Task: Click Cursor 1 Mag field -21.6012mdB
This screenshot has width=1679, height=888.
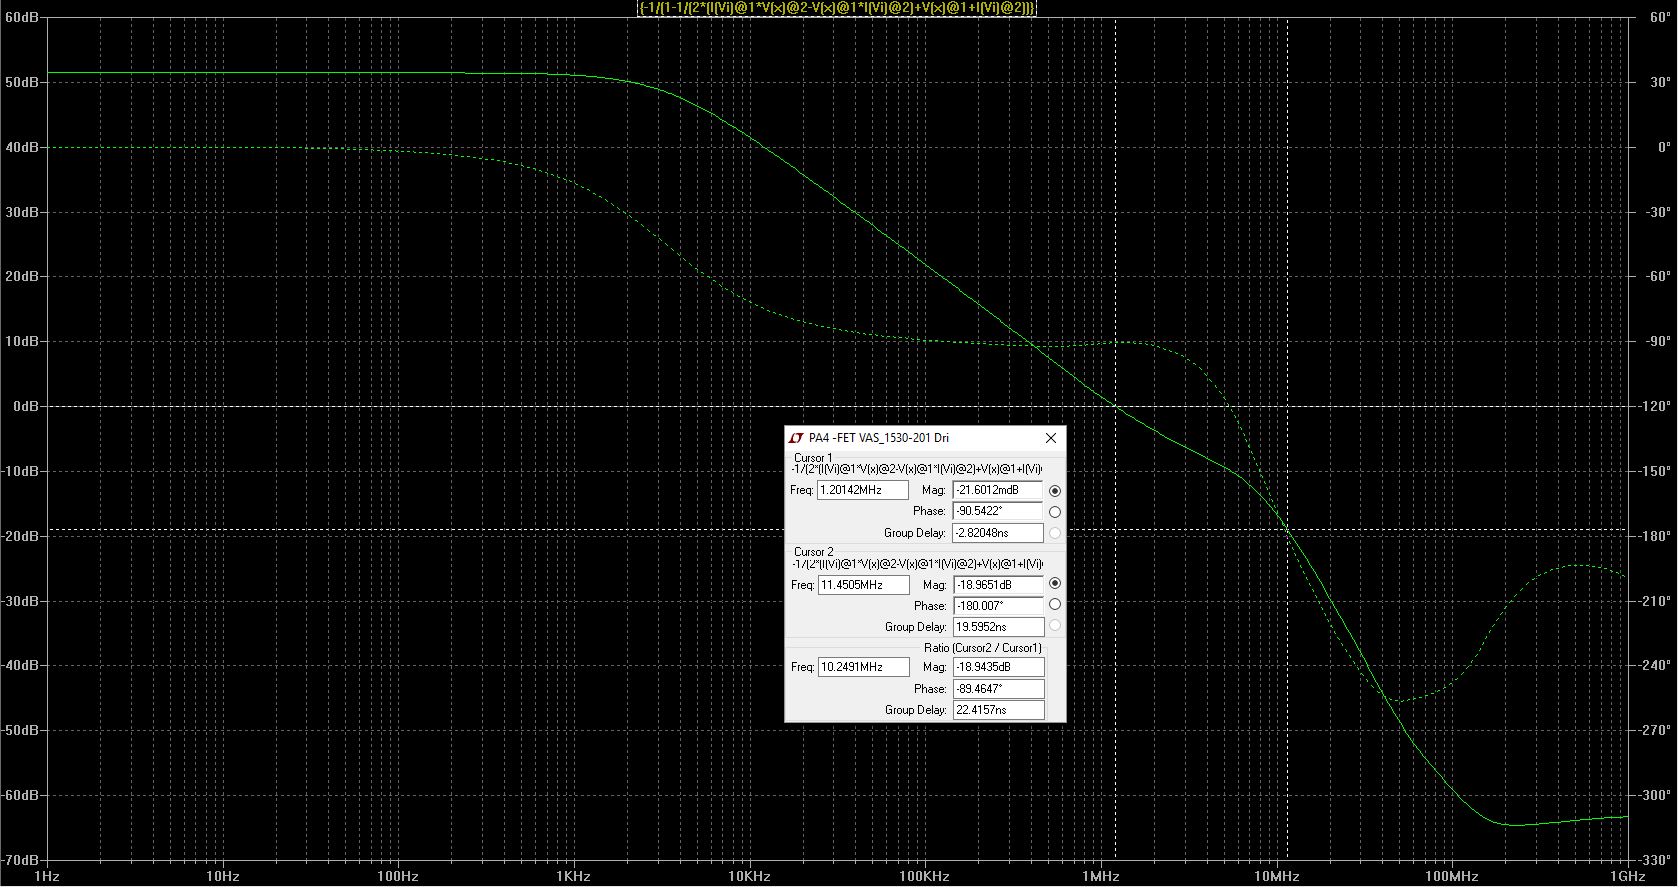Action: [998, 490]
